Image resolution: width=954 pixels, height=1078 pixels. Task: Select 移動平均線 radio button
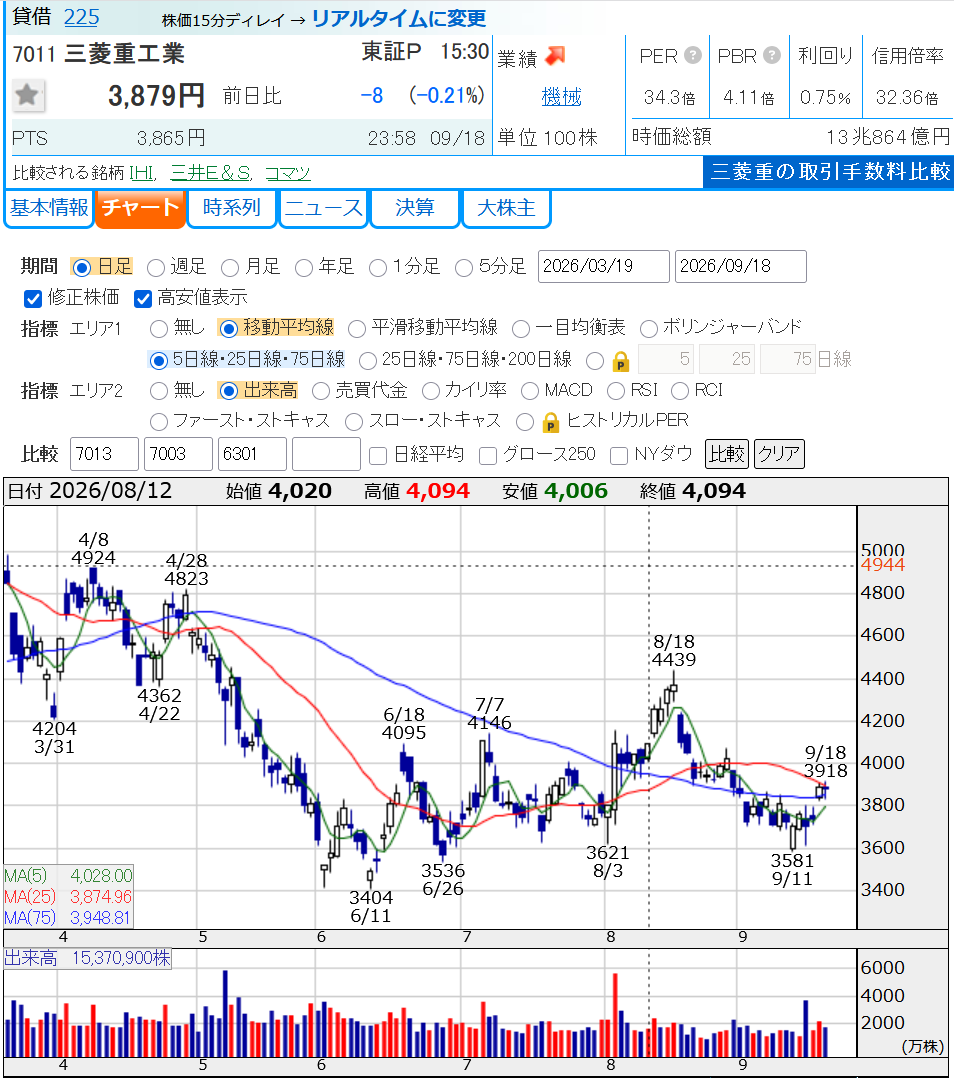pos(228,329)
